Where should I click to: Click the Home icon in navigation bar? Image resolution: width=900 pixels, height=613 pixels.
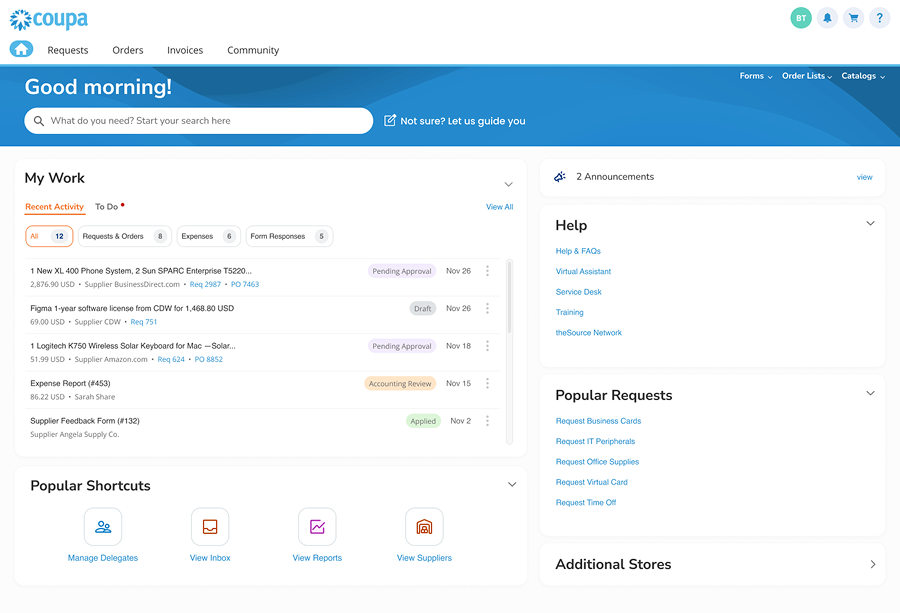(21, 49)
